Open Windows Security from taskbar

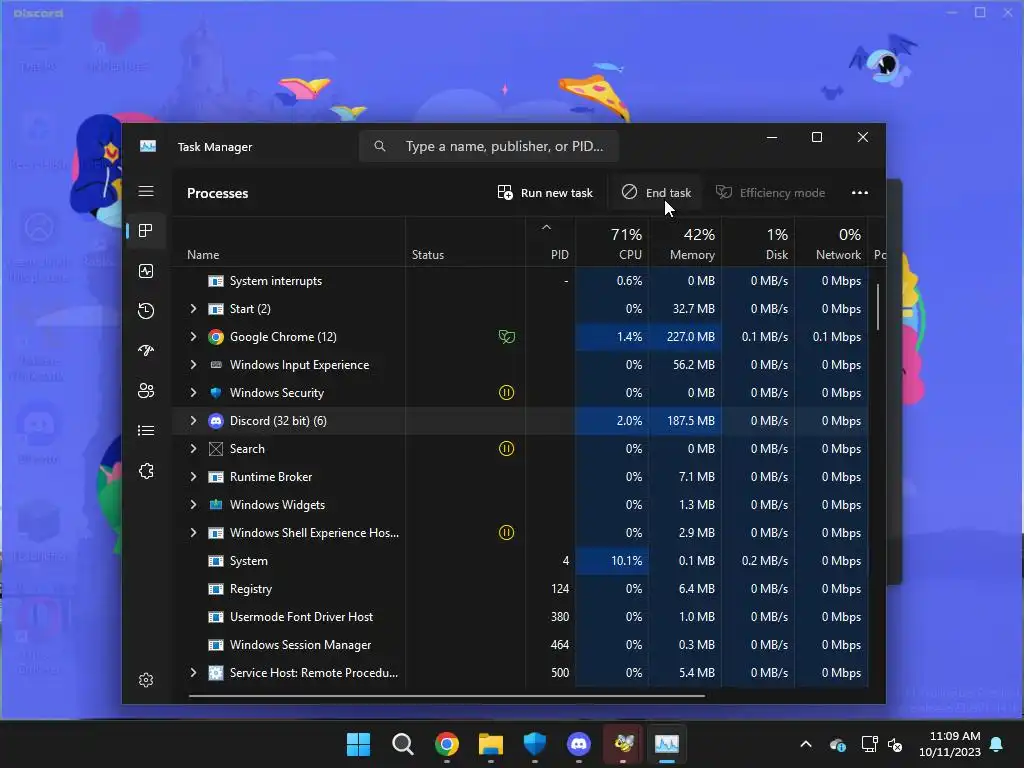tap(534, 744)
